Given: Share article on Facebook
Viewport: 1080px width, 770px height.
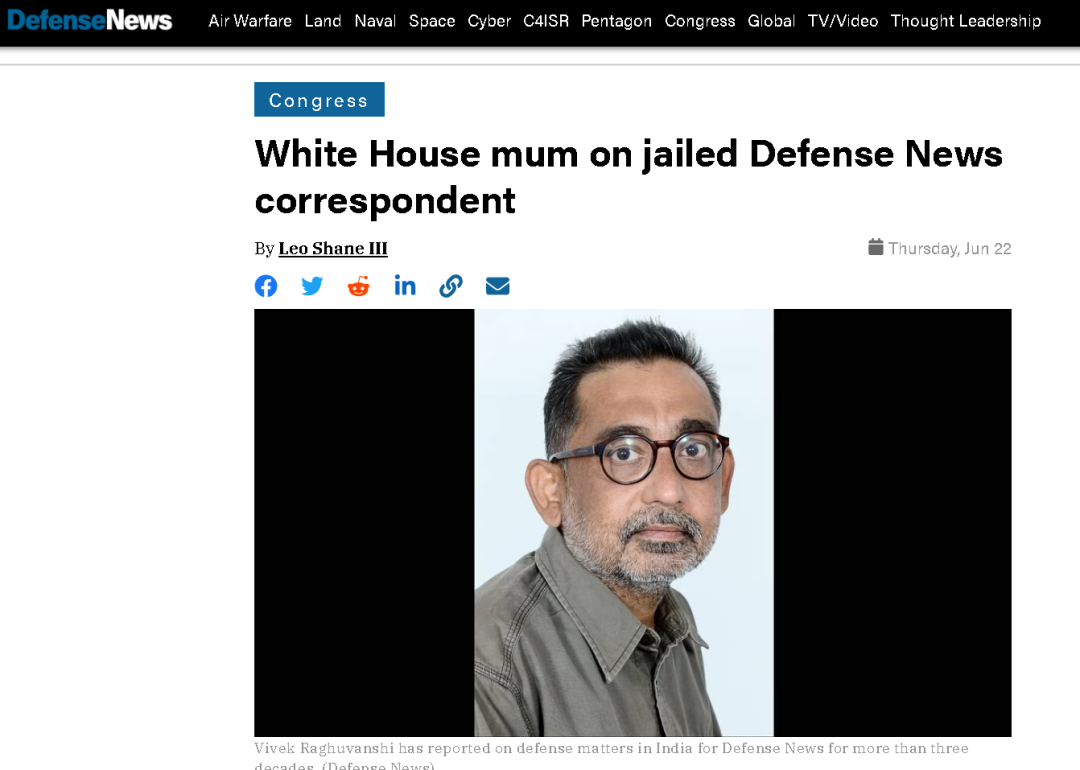Looking at the screenshot, I should point(266,286).
